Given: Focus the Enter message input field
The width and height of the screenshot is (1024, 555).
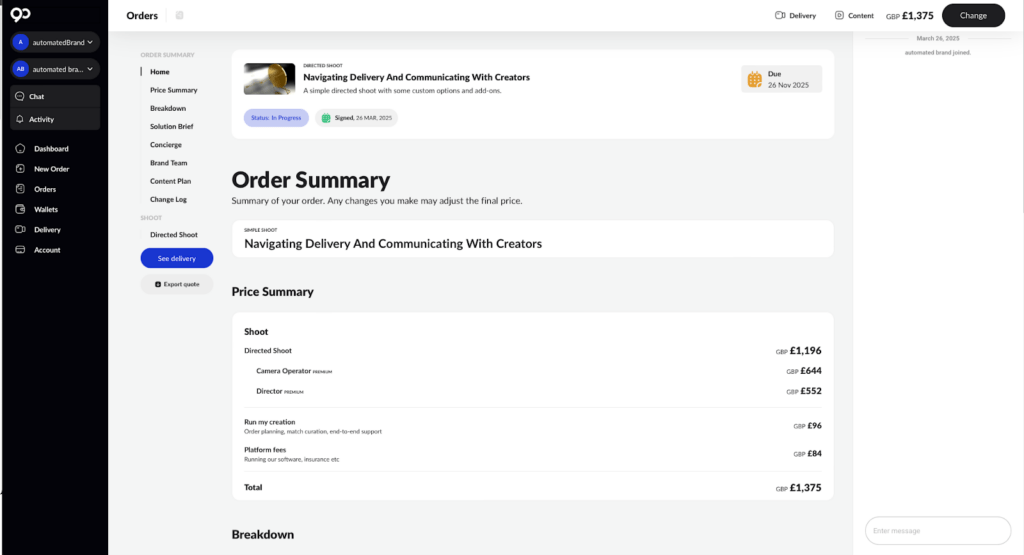Looking at the screenshot, I should (x=937, y=531).
